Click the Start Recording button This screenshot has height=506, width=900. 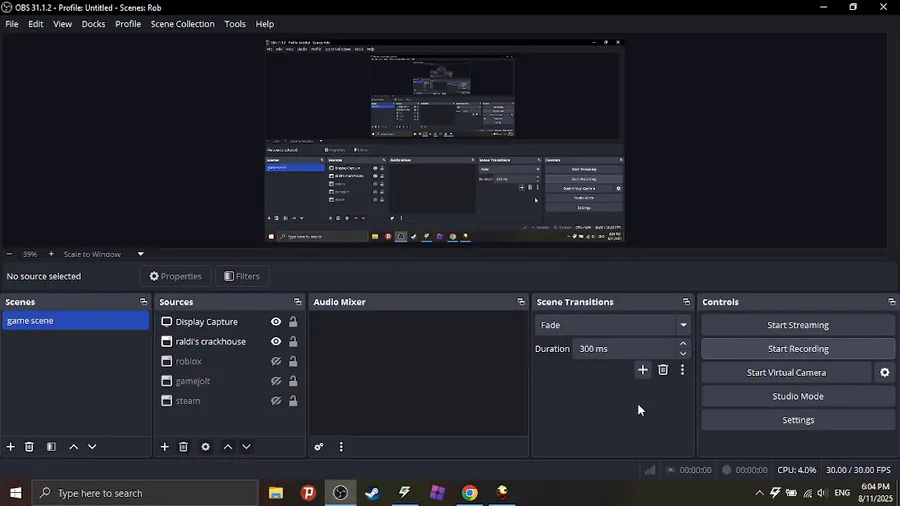pyautogui.click(x=798, y=349)
